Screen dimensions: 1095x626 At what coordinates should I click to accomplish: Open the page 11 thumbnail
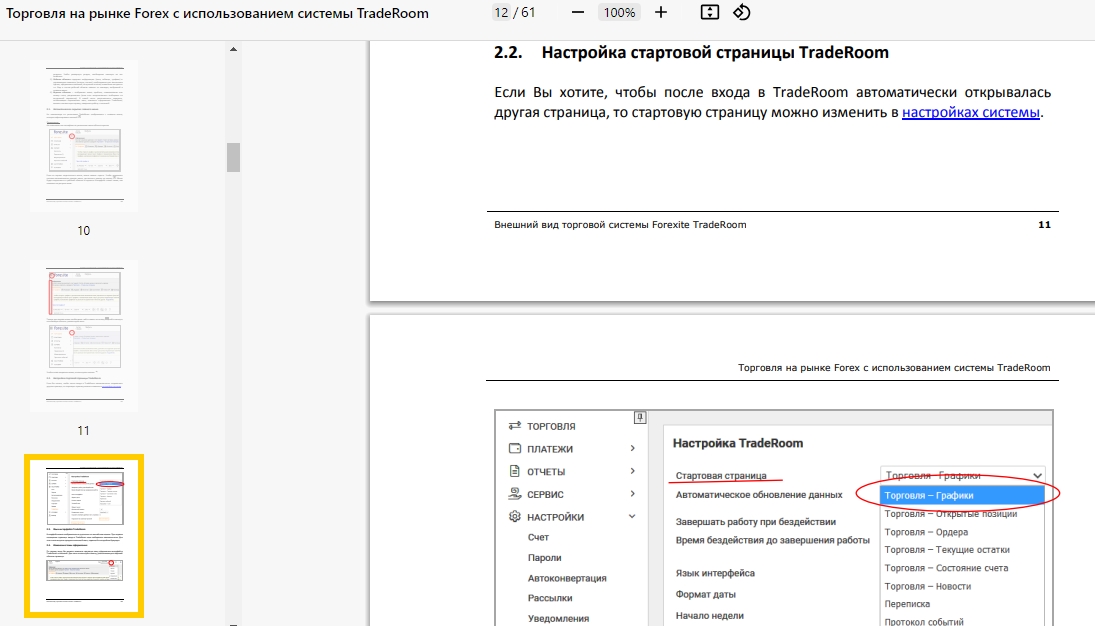pos(84,335)
